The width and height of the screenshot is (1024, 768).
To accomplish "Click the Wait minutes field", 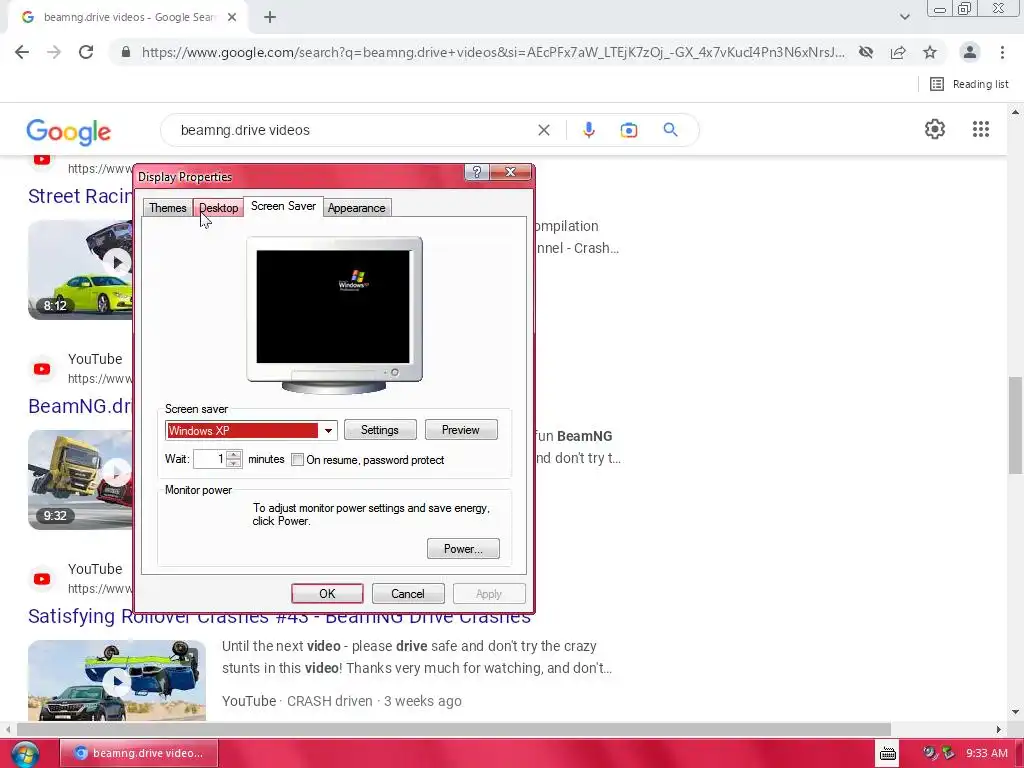I will tap(210, 459).
